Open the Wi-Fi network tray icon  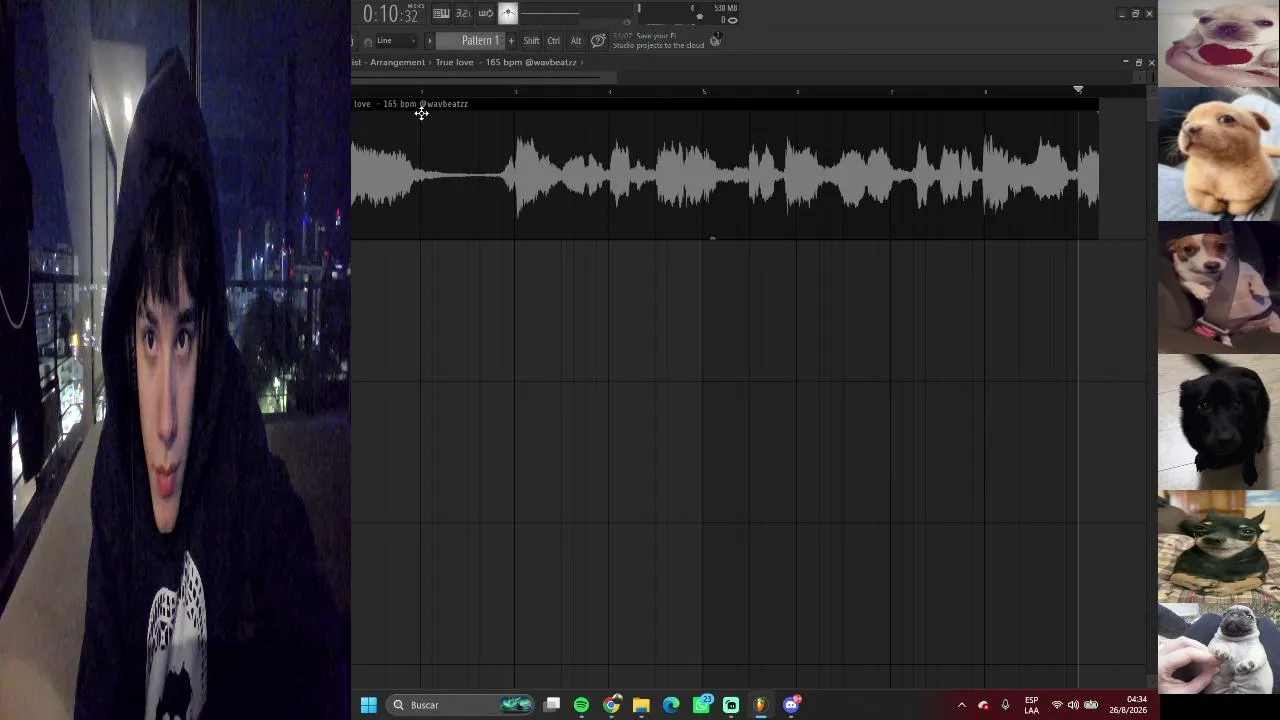(1057, 705)
